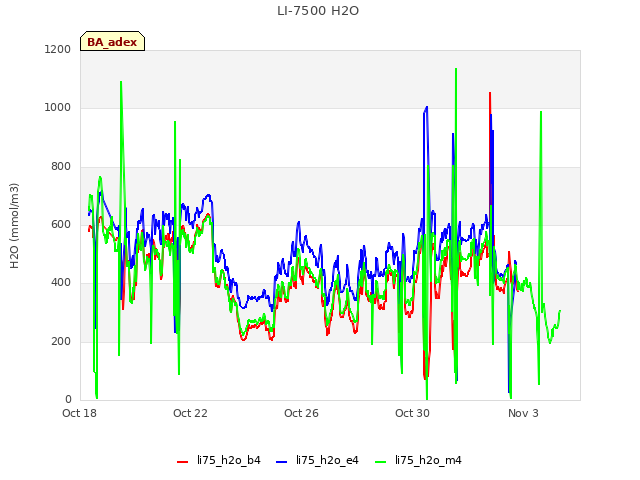The width and height of the screenshot is (640, 480).
Task: Click the Nov 3 x-axis label
Action: click(x=523, y=413)
